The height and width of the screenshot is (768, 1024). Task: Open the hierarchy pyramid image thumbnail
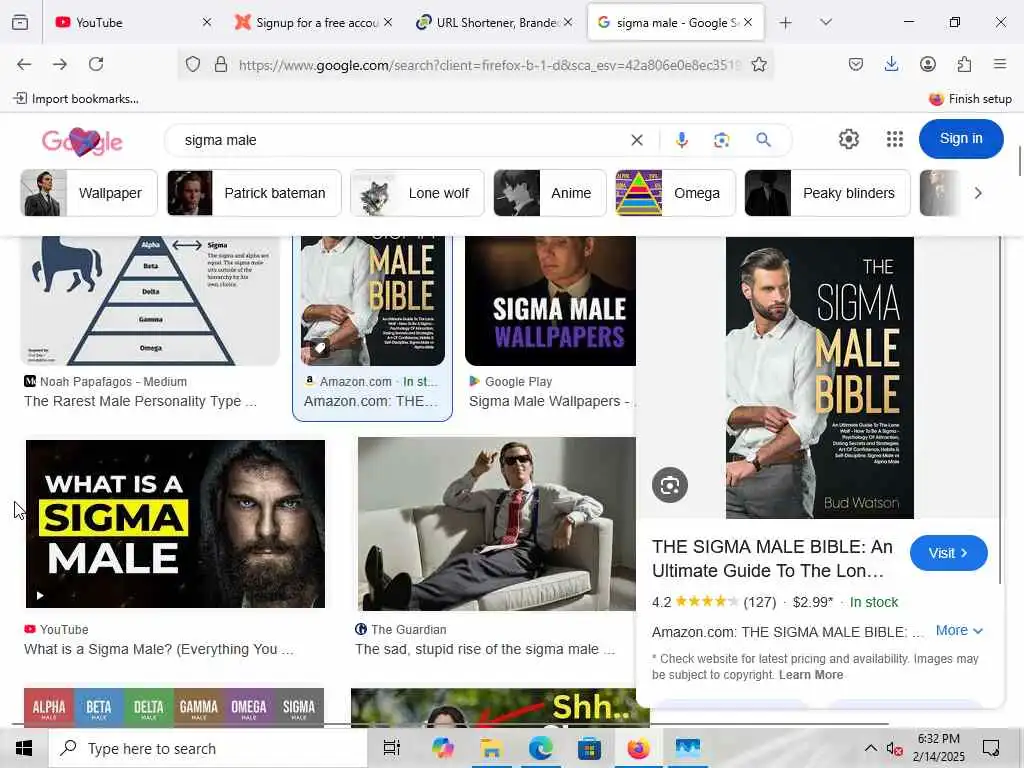[x=150, y=300]
